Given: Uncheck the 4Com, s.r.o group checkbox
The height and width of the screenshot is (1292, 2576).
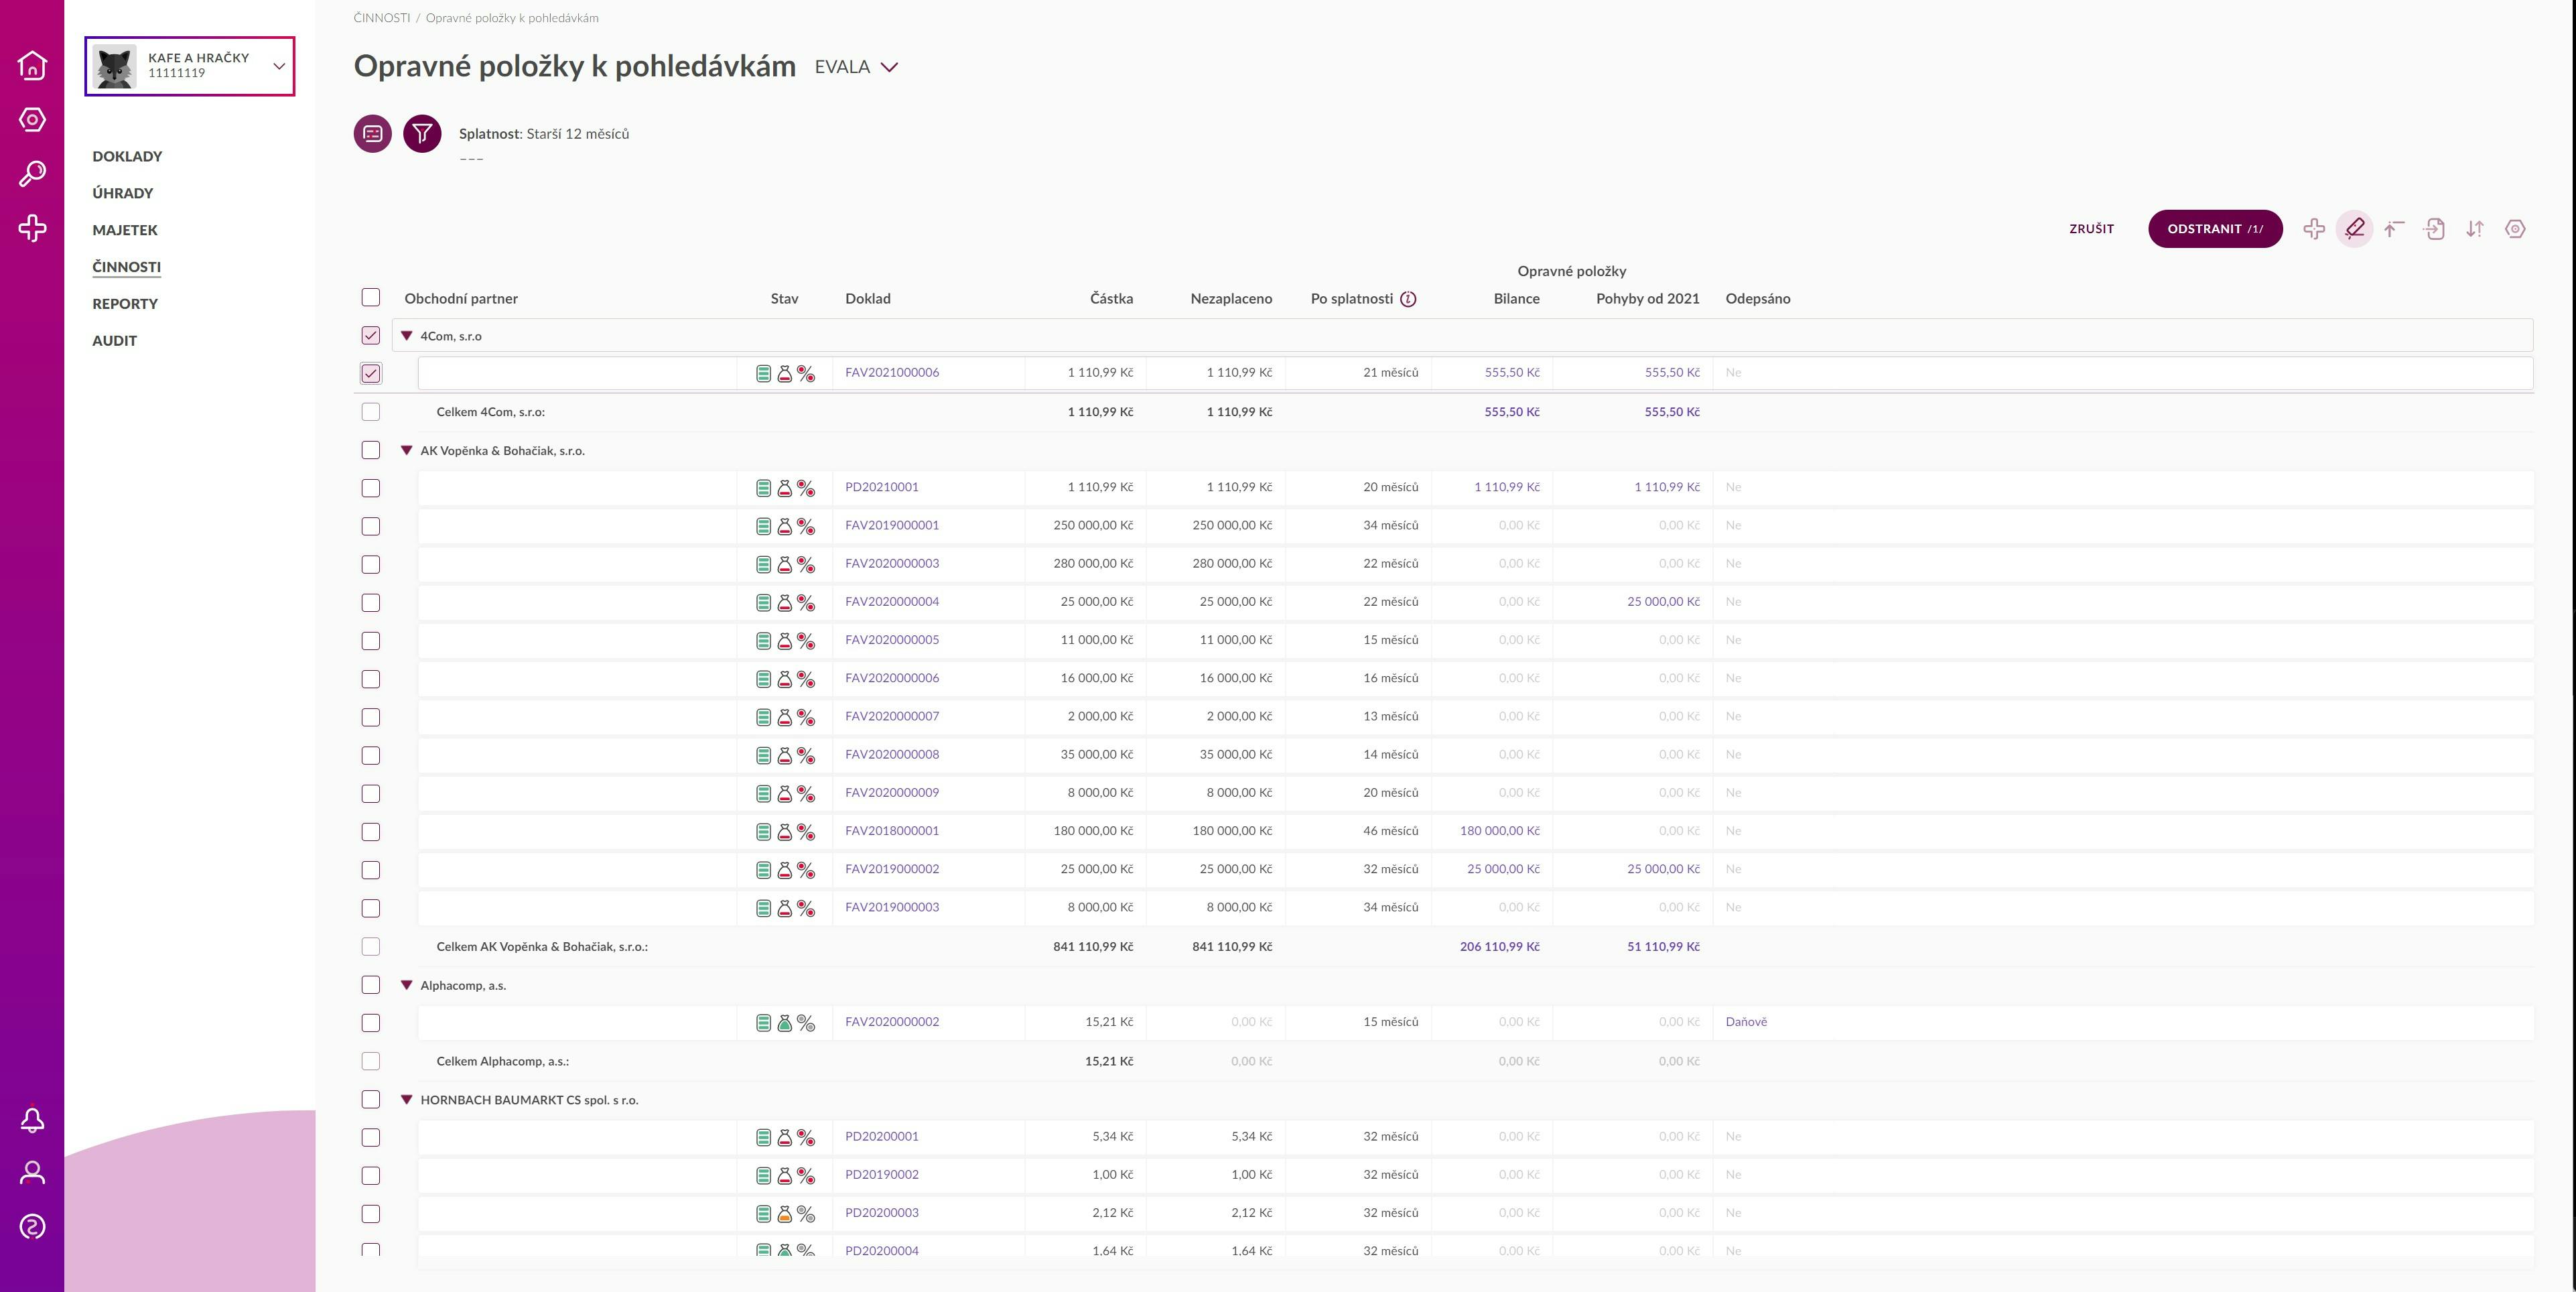Looking at the screenshot, I should (x=371, y=335).
